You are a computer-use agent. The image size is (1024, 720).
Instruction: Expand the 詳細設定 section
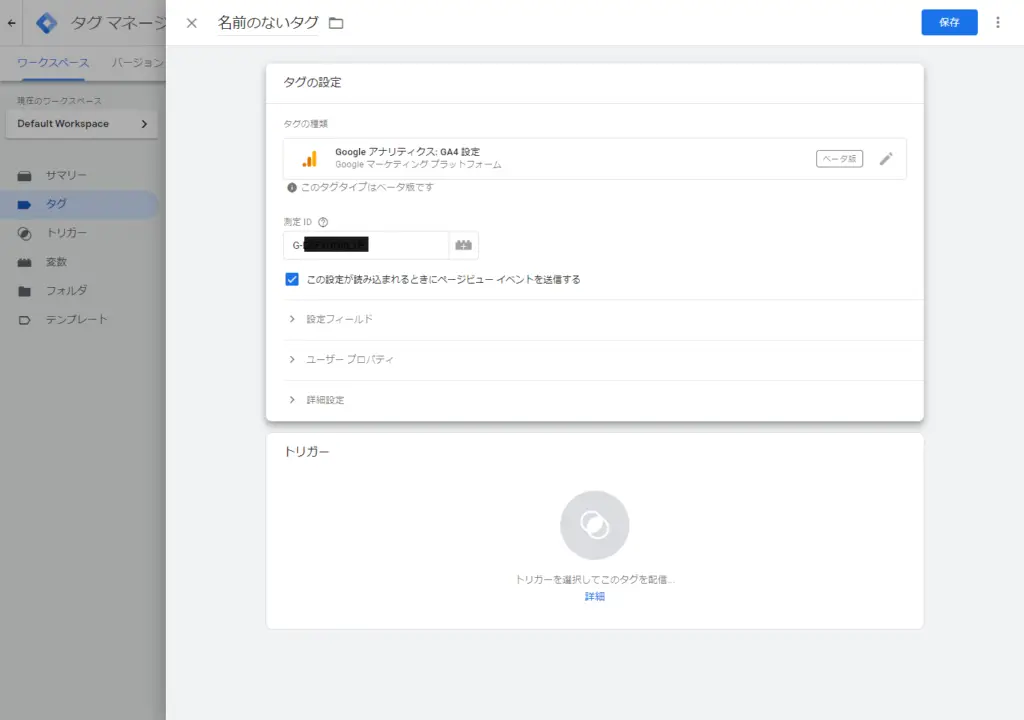point(603,400)
